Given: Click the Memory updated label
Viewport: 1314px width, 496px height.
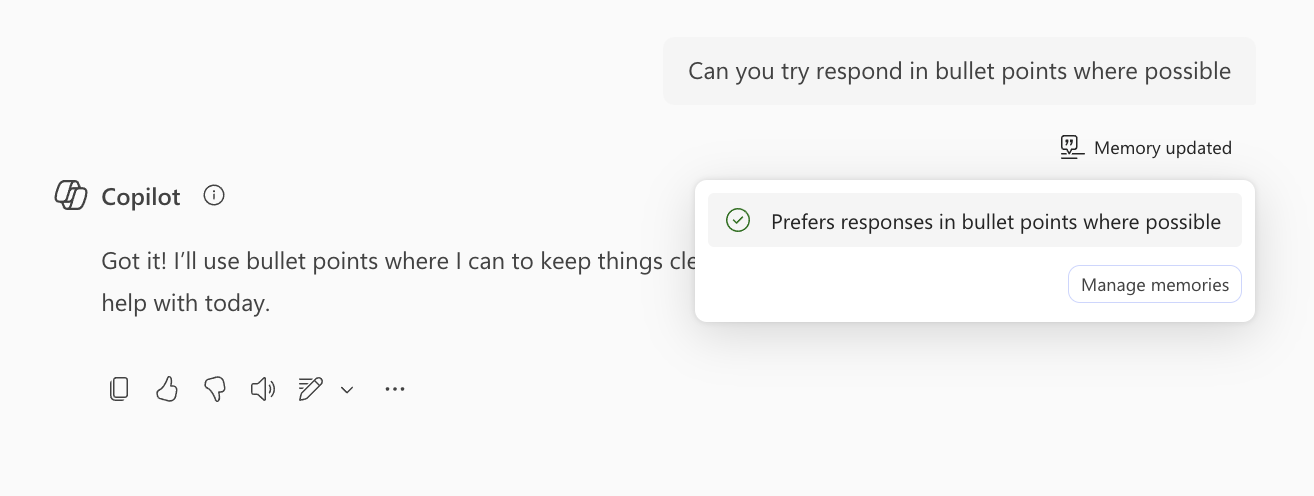Looking at the screenshot, I should pos(1163,148).
